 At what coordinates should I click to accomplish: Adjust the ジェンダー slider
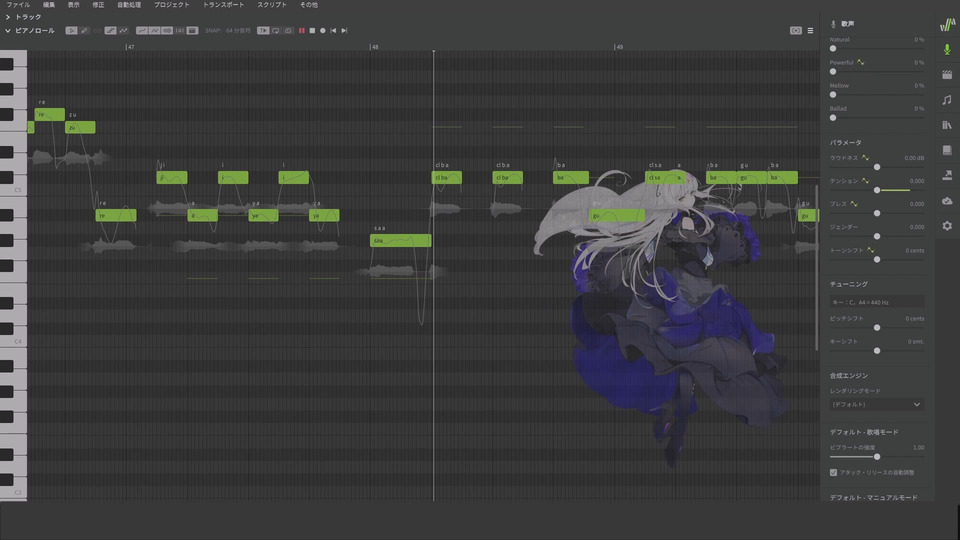coord(877,236)
